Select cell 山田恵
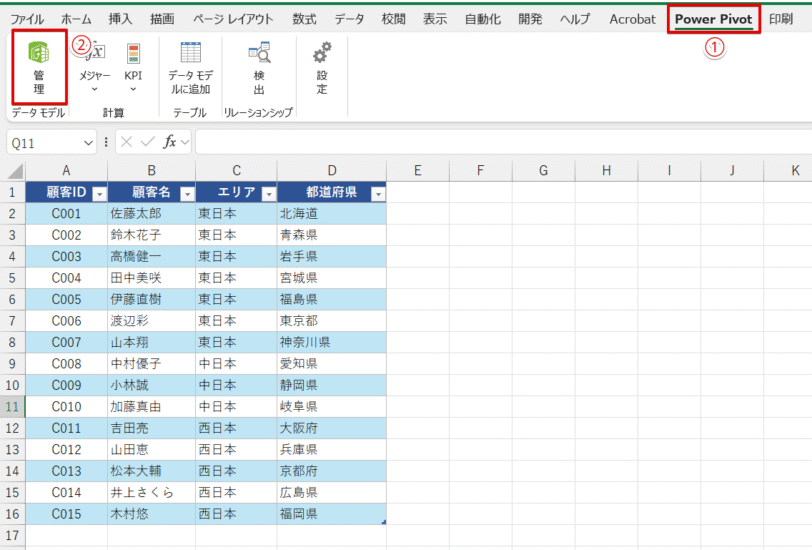This screenshot has height=550, width=812. (x=151, y=450)
